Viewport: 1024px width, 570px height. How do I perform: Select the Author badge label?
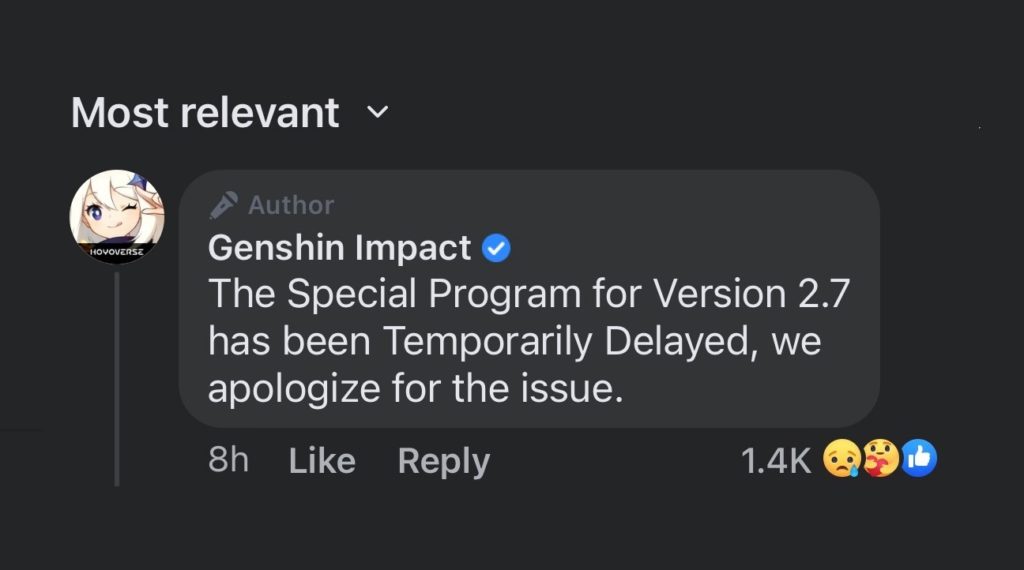pyautogui.click(x=291, y=205)
